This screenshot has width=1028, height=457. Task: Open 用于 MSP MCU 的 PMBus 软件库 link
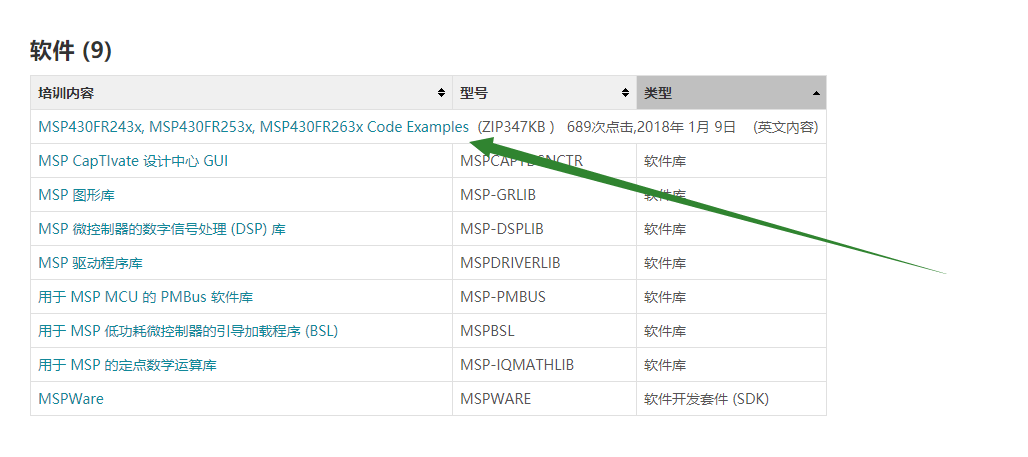(146, 297)
